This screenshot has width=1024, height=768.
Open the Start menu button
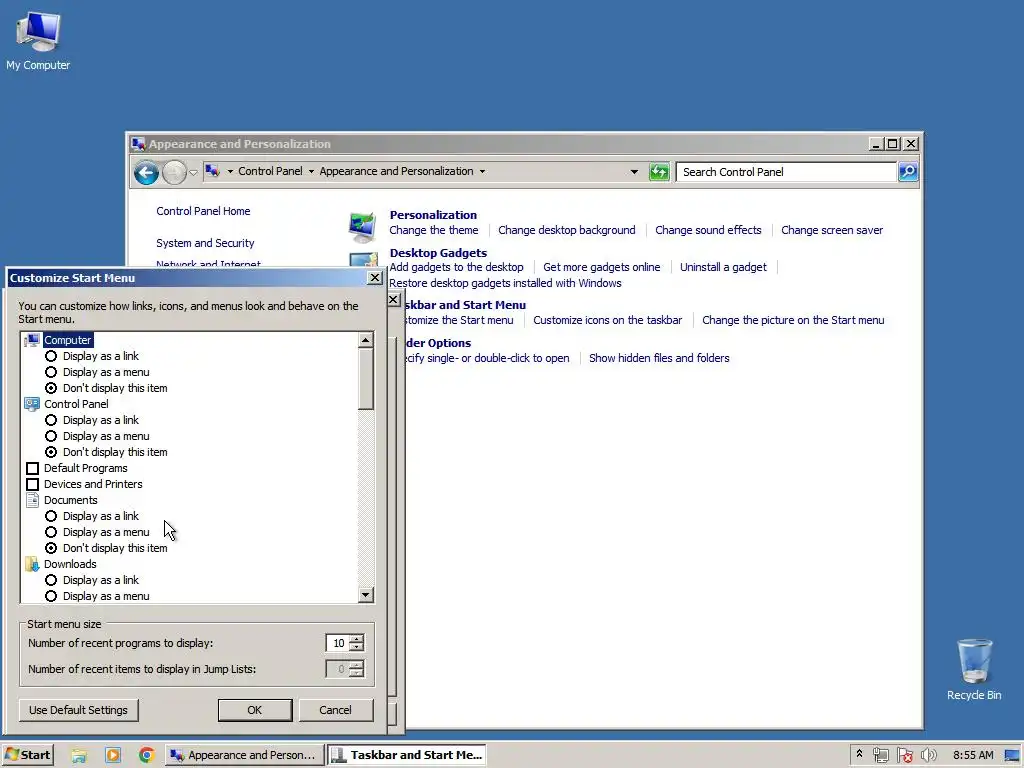tap(27, 755)
